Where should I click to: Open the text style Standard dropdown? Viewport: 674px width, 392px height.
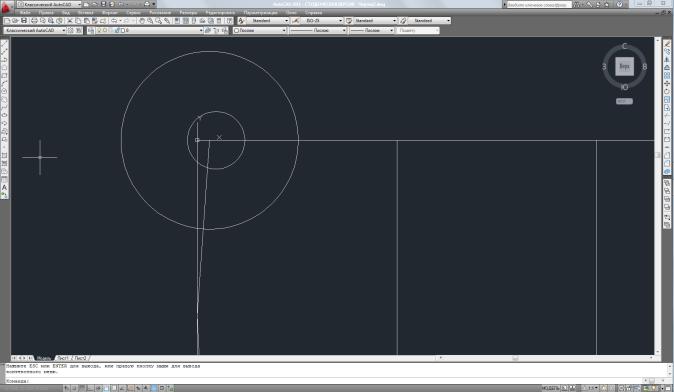[267, 21]
